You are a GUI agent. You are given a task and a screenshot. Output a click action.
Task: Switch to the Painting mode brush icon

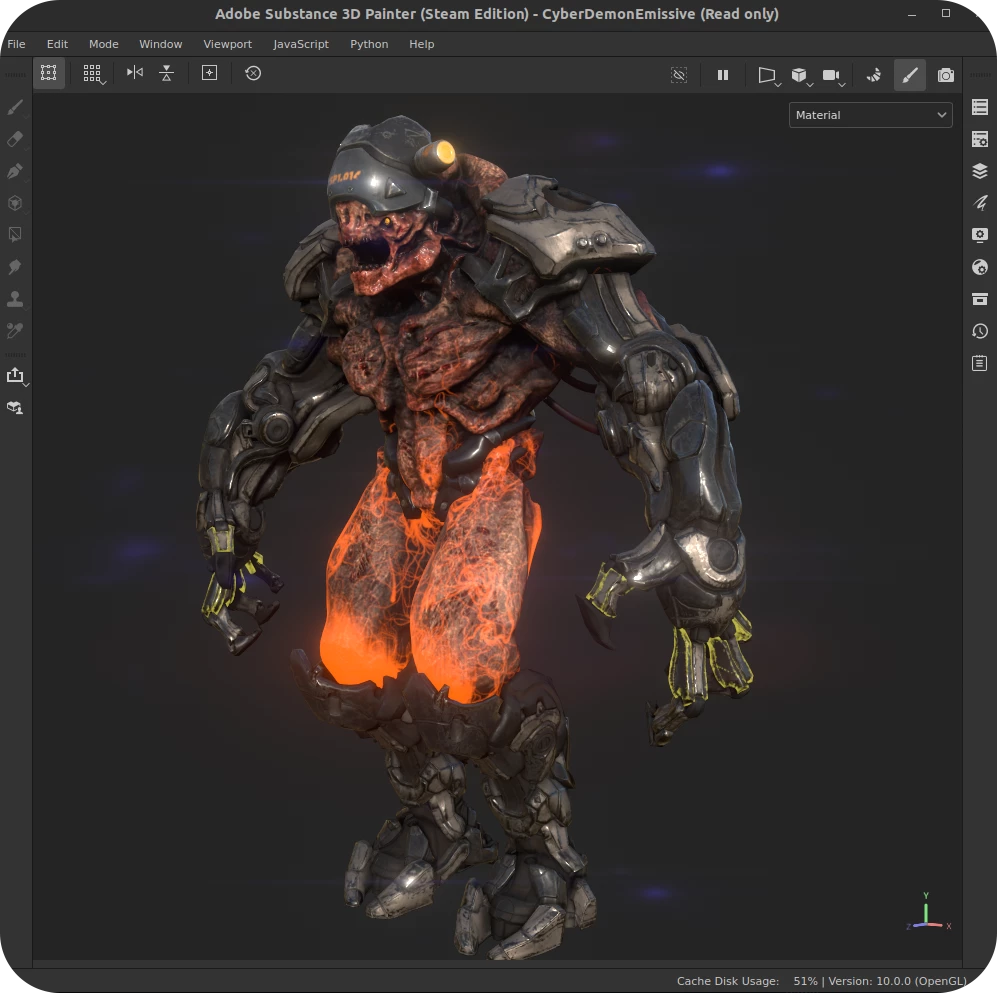coord(910,75)
